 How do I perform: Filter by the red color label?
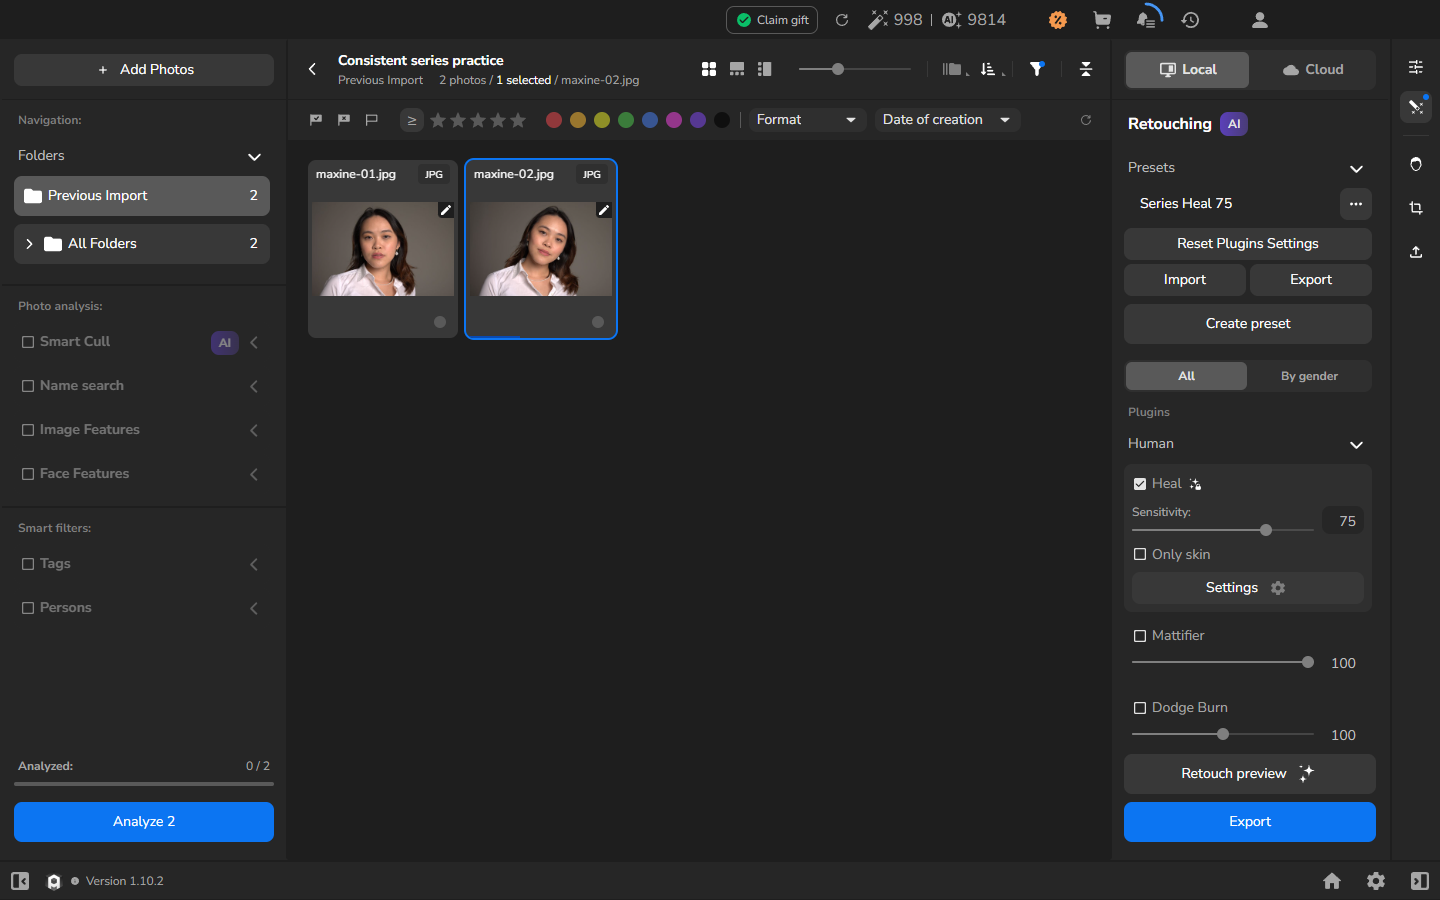click(x=554, y=120)
